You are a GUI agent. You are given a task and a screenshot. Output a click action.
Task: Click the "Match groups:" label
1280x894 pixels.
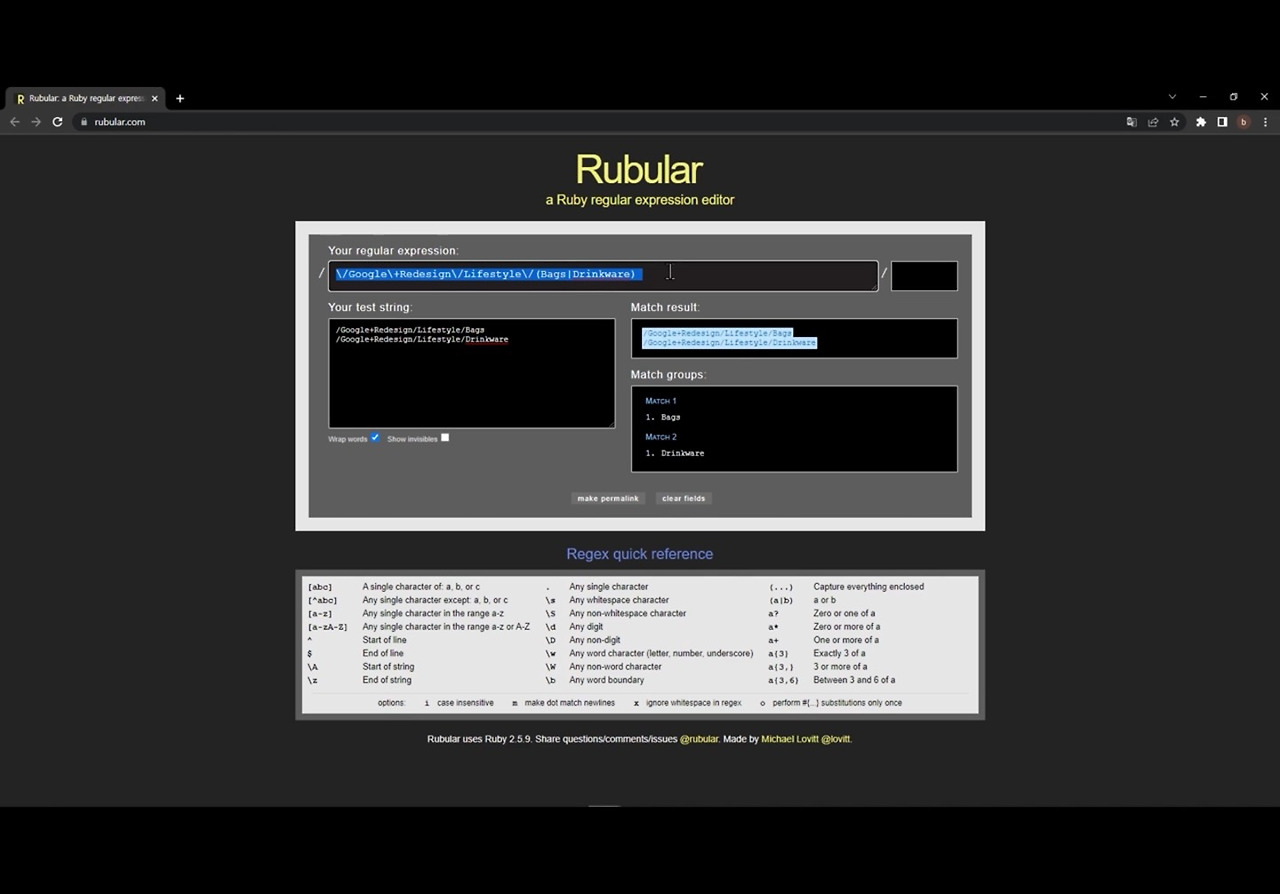pos(668,375)
